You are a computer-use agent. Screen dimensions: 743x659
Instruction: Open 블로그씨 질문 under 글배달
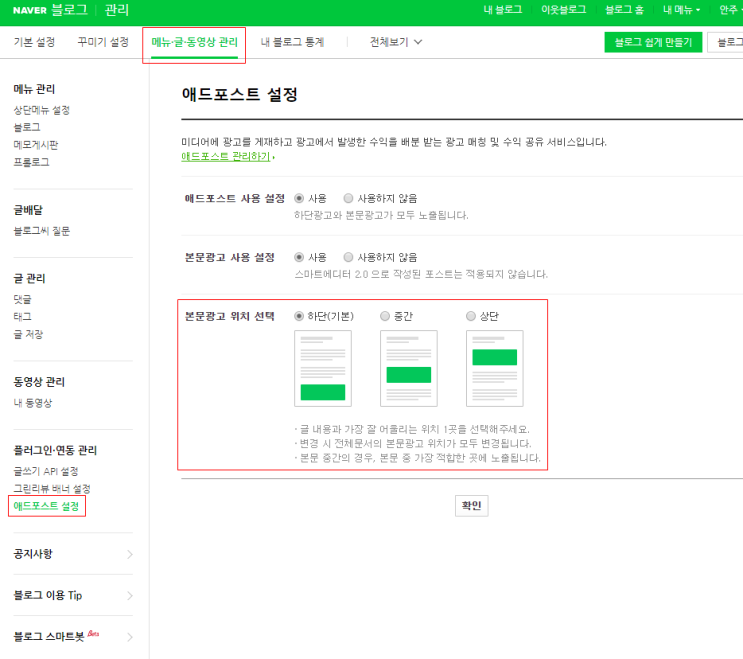(x=42, y=231)
